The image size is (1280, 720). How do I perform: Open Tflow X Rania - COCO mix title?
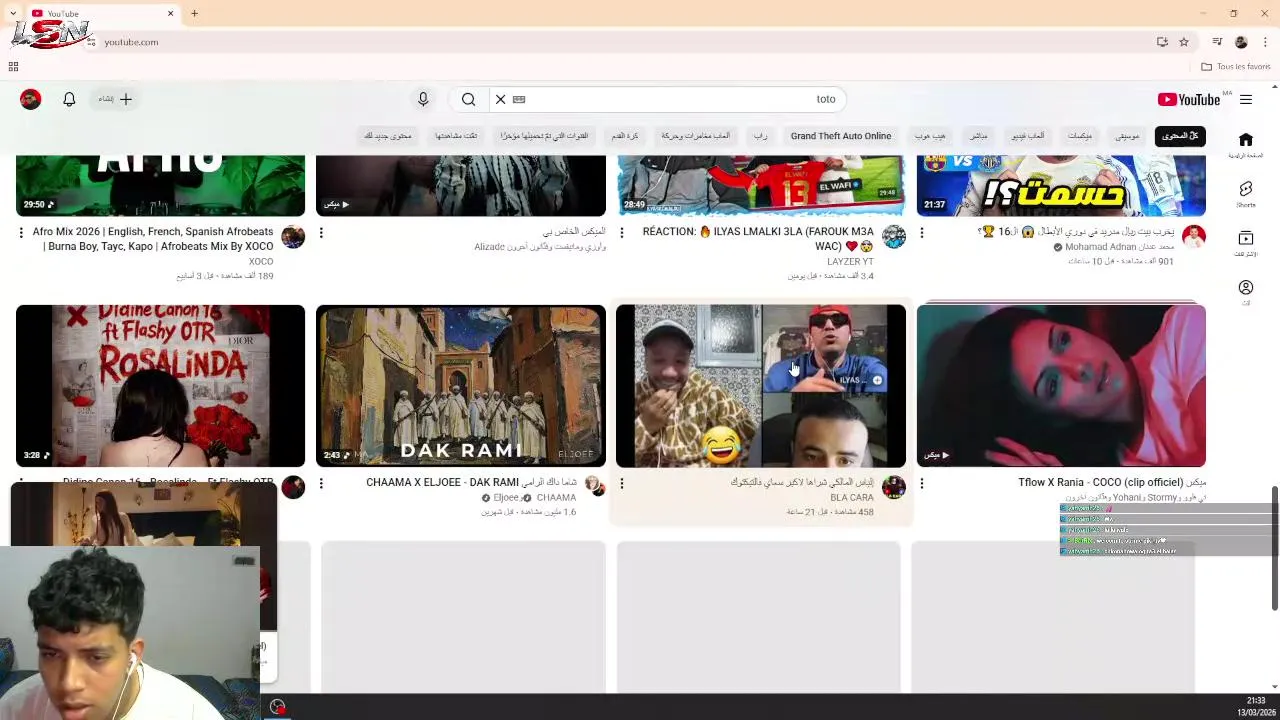click(1112, 482)
